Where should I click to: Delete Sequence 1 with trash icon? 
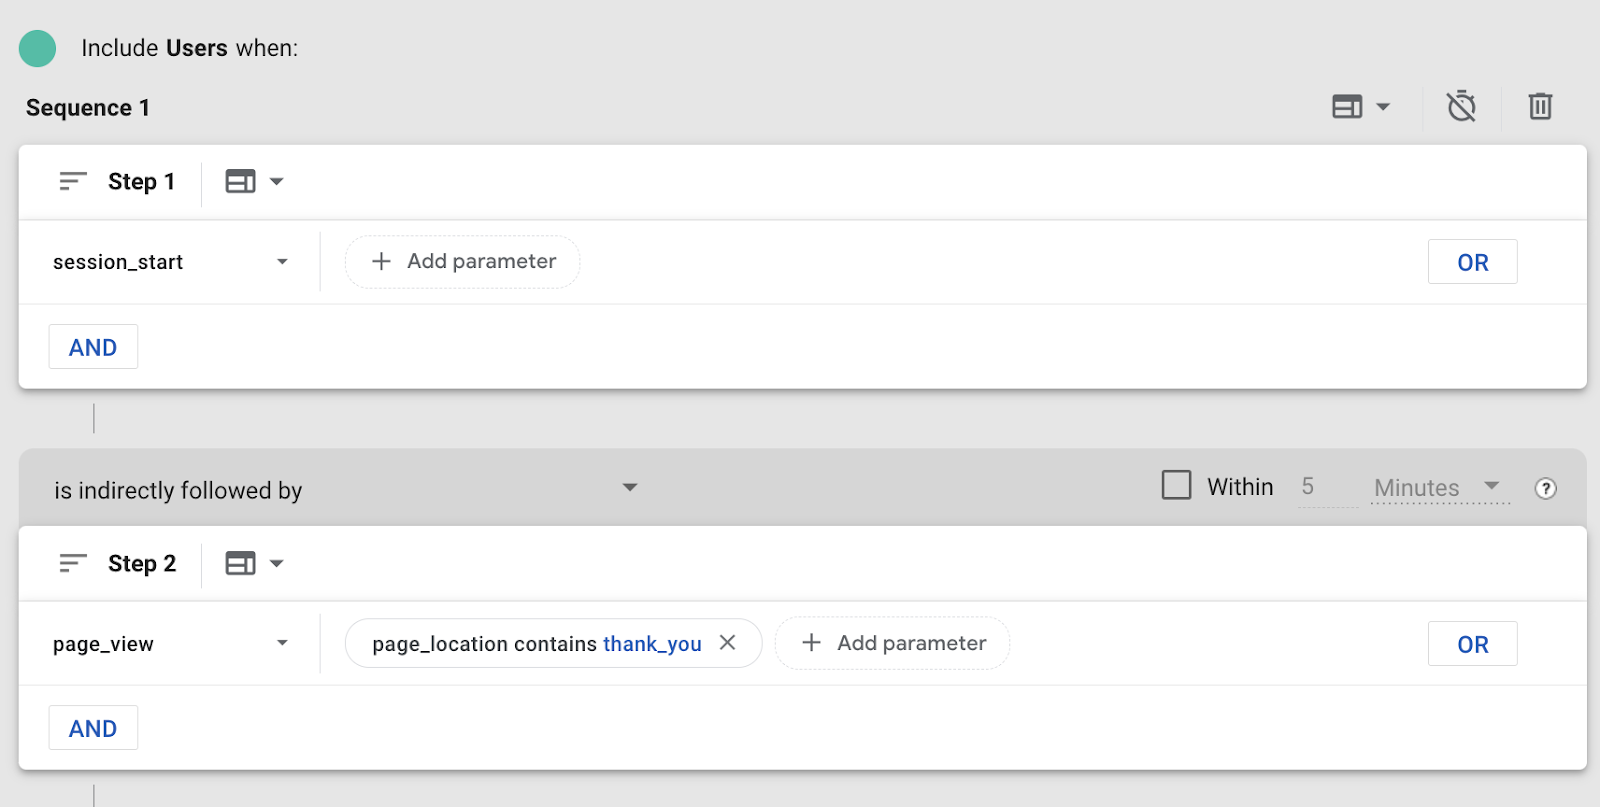[x=1540, y=106]
